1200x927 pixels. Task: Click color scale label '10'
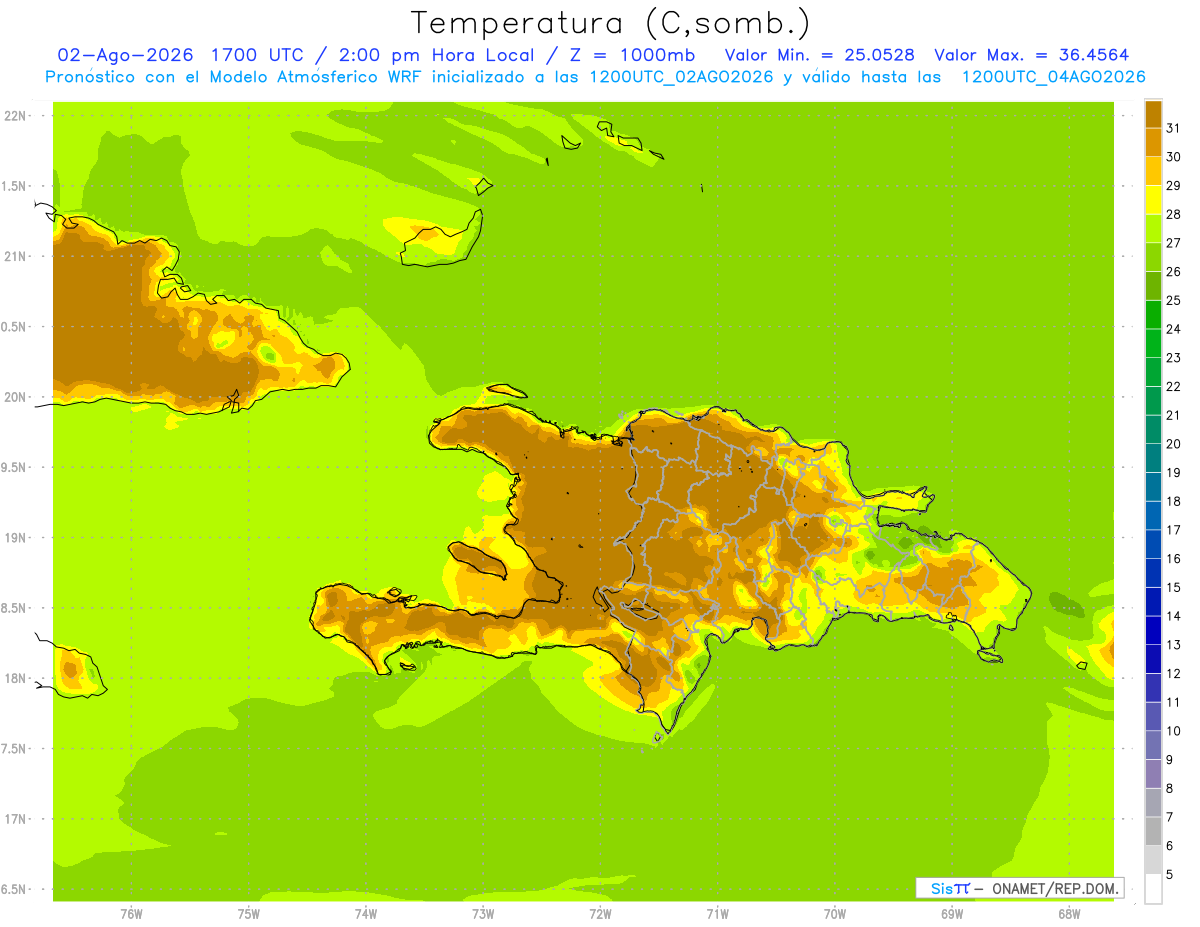click(x=1173, y=731)
